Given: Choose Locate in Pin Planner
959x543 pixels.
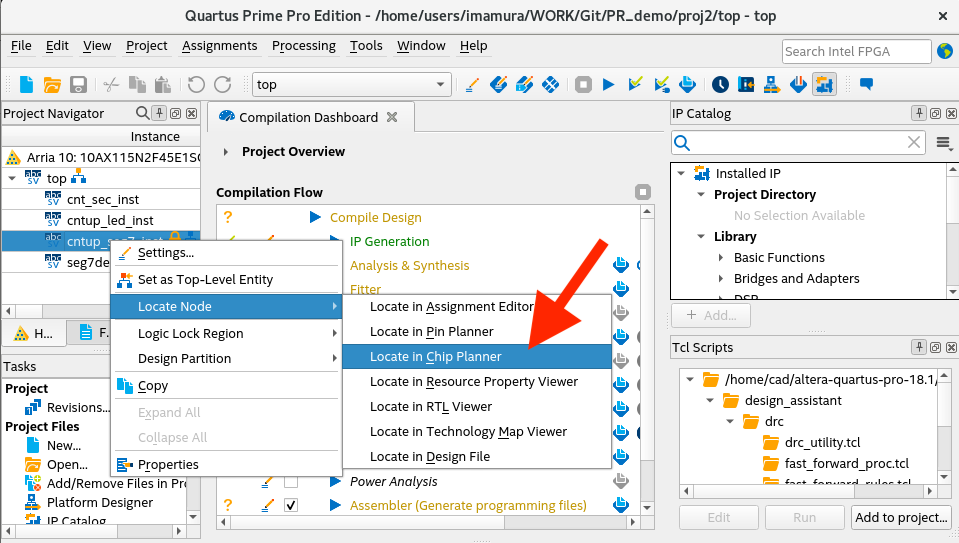Looking at the screenshot, I should point(477,331).
